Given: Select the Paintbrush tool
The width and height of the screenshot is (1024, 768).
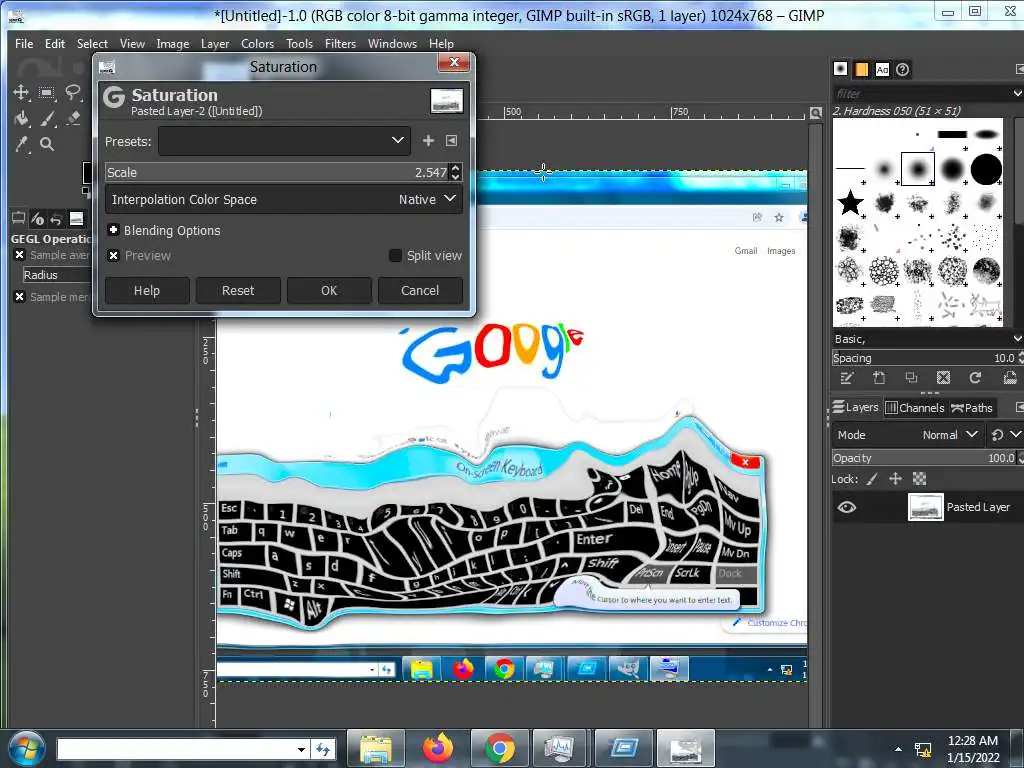Looking at the screenshot, I should [x=47, y=118].
